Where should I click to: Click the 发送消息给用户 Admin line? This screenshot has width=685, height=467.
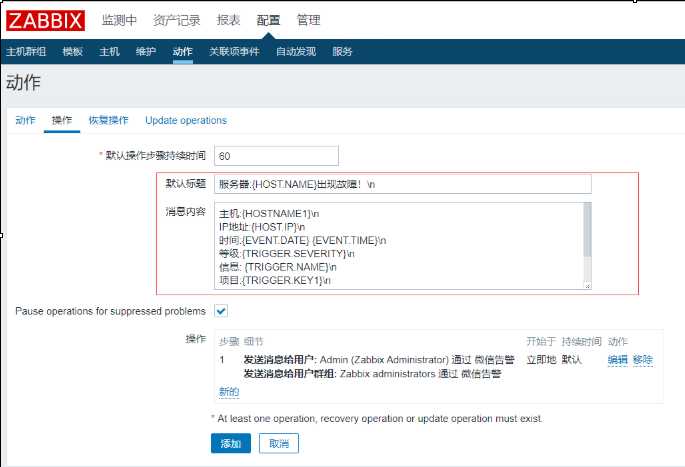click(379, 360)
